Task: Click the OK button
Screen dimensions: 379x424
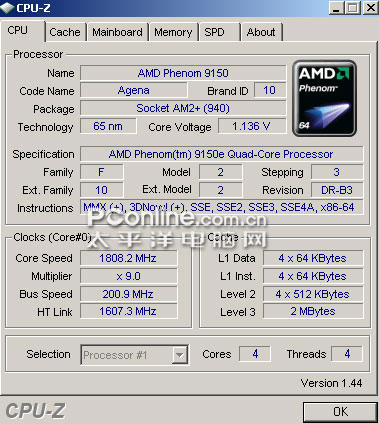Action: click(340, 412)
